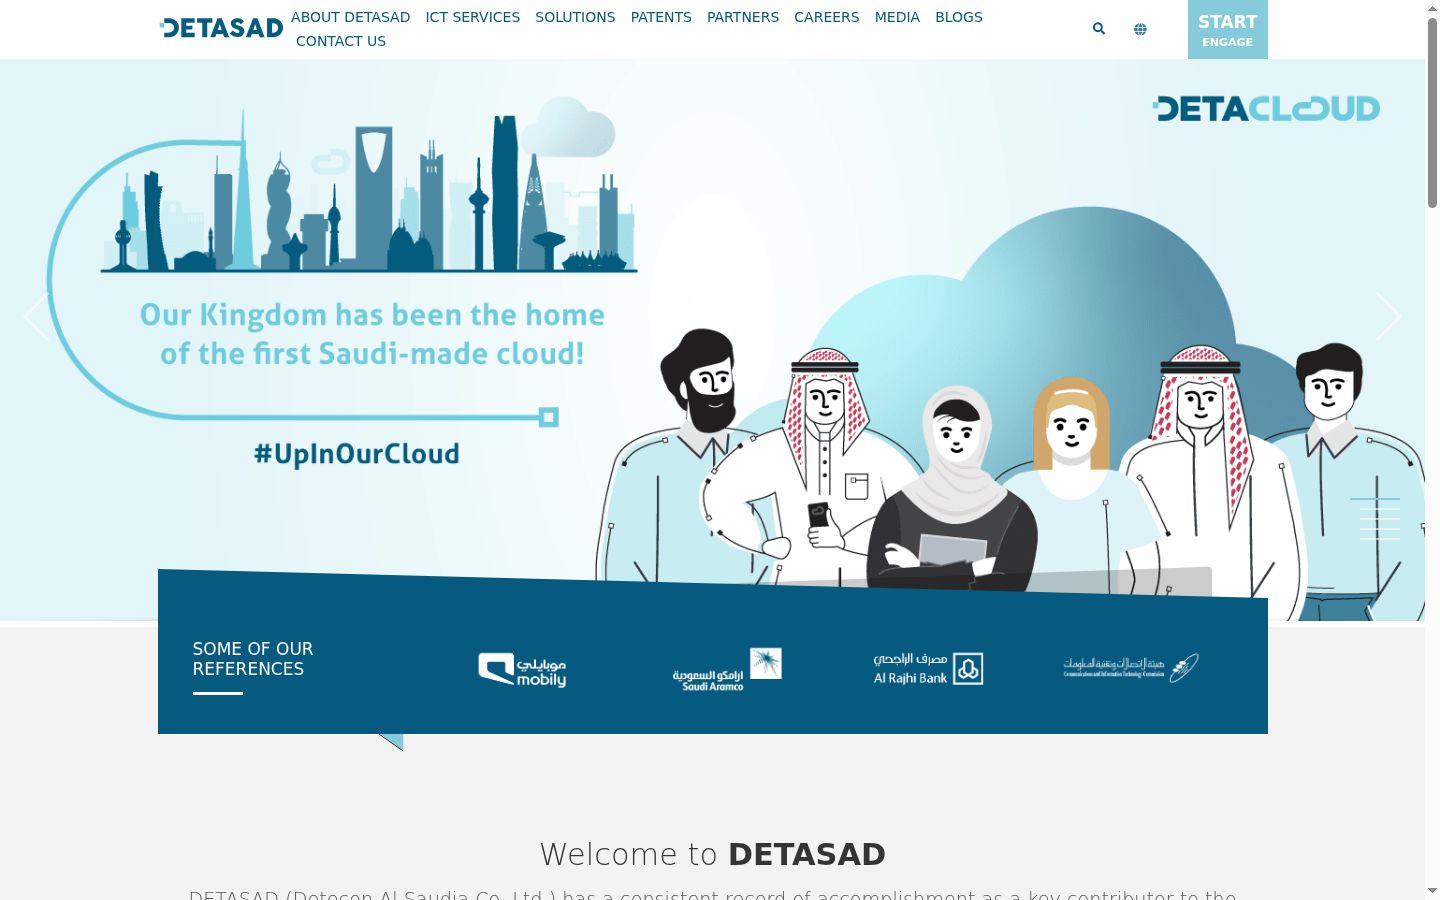Click the Mobily reference logo
The width and height of the screenshot is (1440, 900).
[522, 669]
